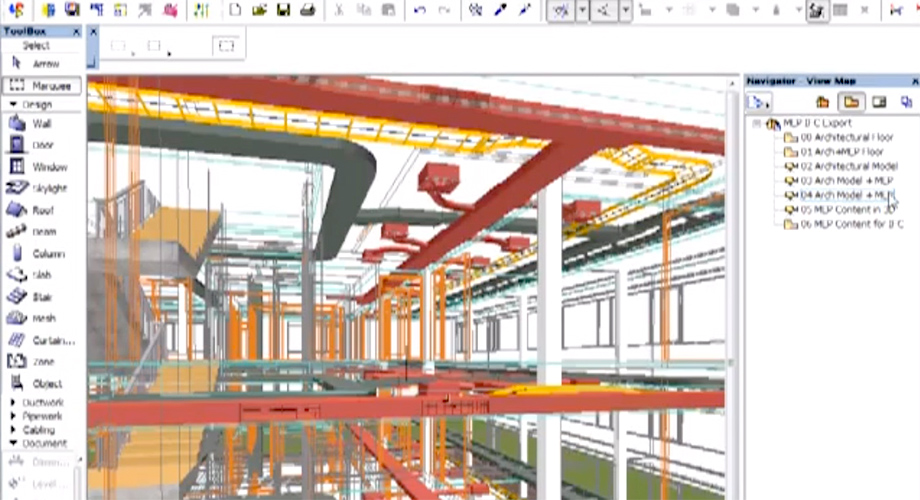
Task: Click the Cut scissors icon
Action: click(x=339, y=10)
